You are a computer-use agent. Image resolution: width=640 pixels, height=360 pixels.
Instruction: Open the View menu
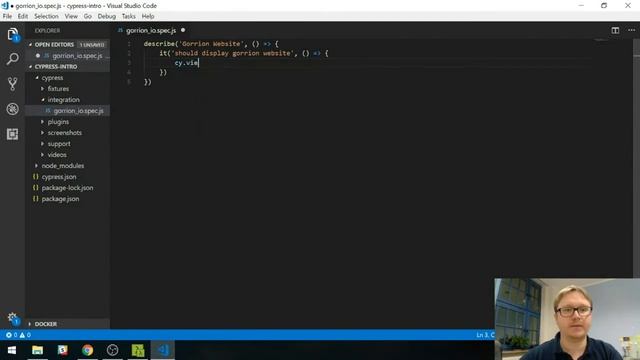coord(71,16)
